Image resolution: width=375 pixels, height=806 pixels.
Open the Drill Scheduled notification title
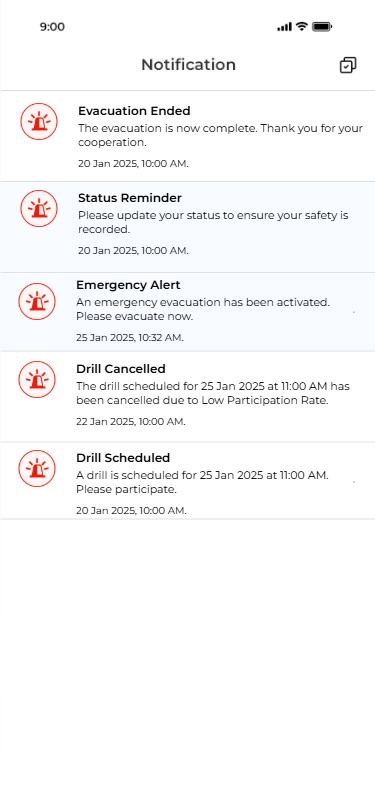click(123, 458)
